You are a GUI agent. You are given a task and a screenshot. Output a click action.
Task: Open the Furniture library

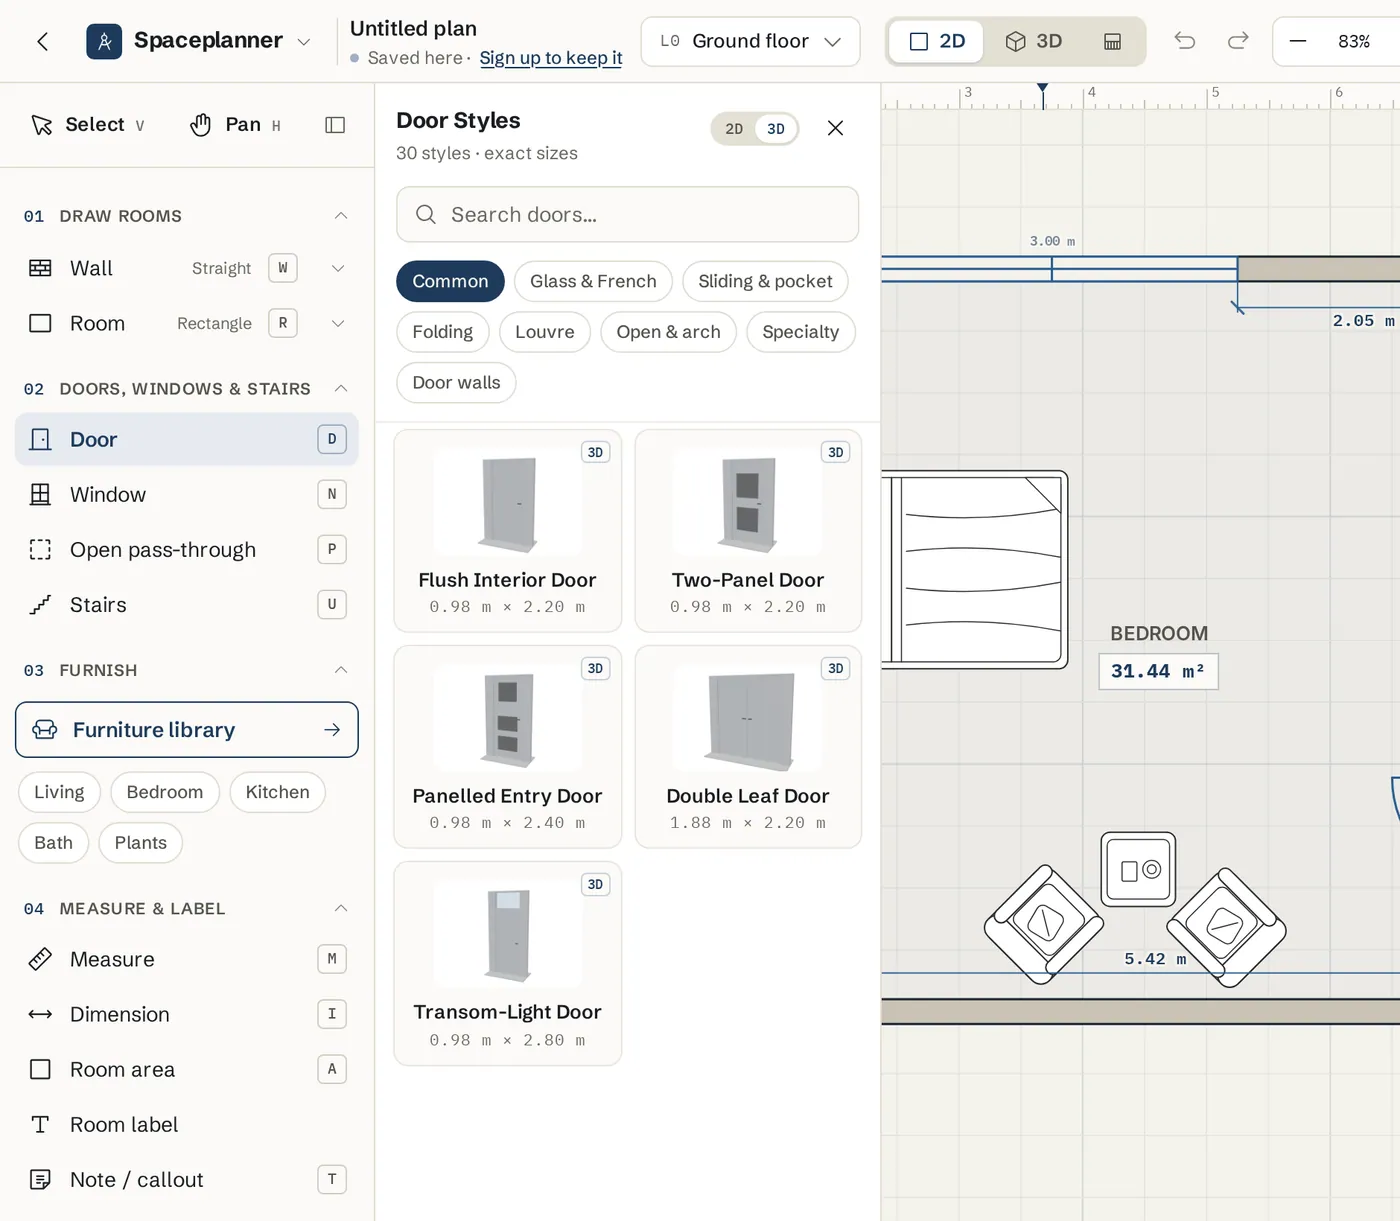(x=187, y=730)
